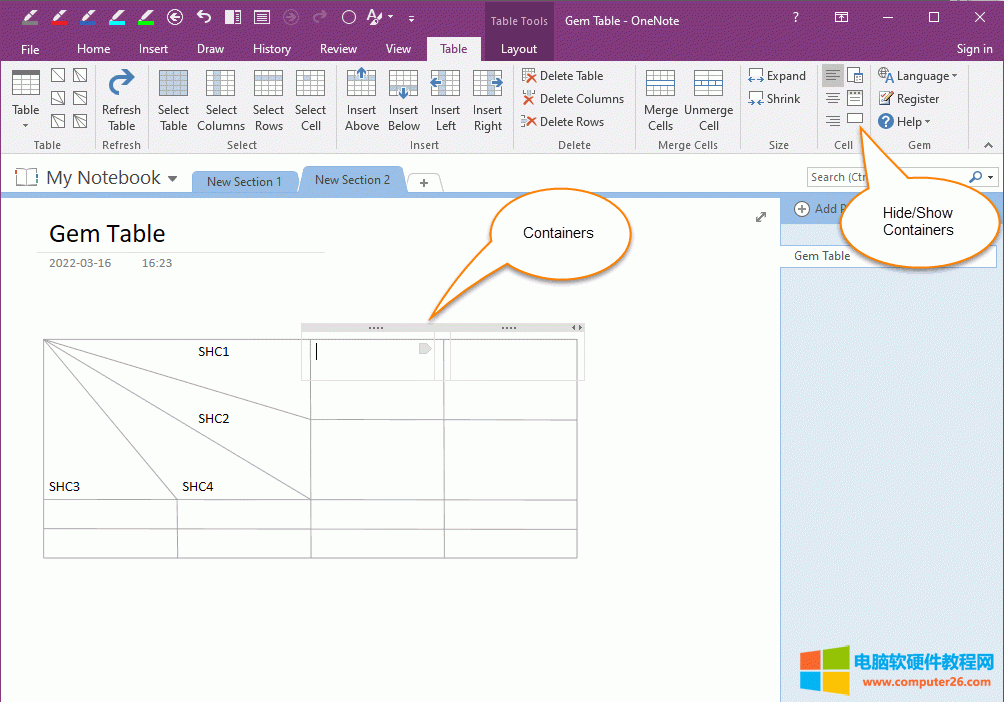The image size is (1004, 702).
Task: Open My Notebook dropdown list
Action: pos(173,179)
